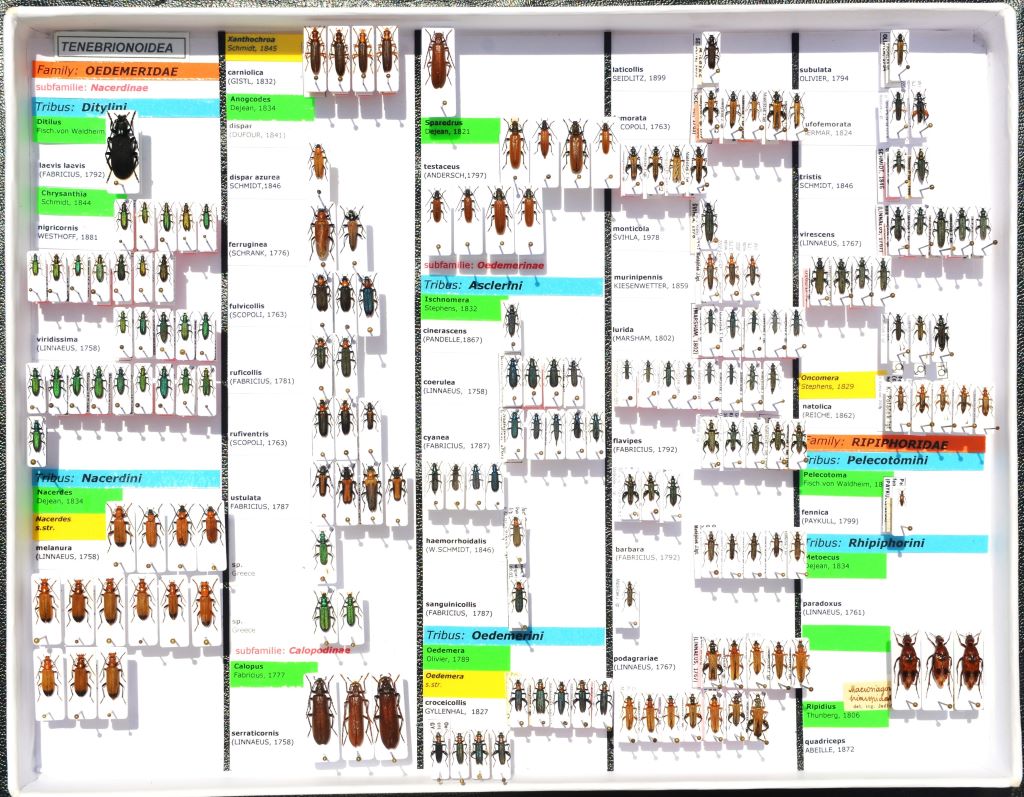The height and width of the screenshot is (797, 1024).
Task: Click the green Ischnomera Stephens label
Action: tap(459, 307)
